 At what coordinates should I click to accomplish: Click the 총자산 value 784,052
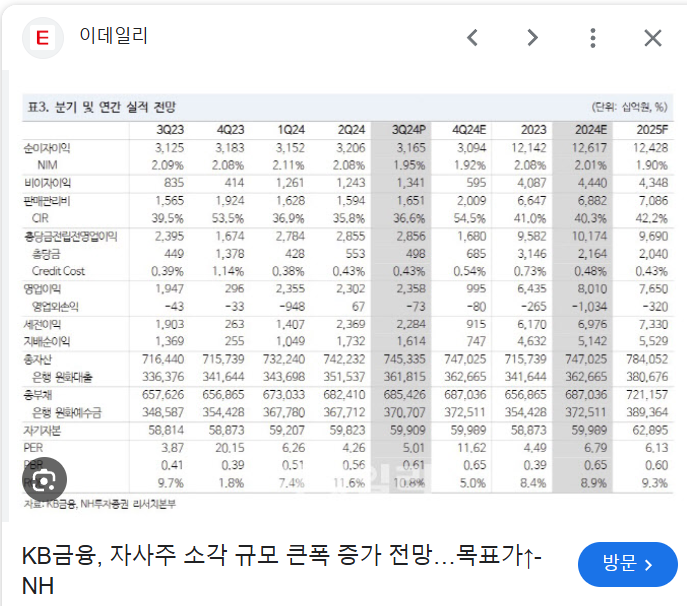pyautogui.click(x=647, y=360)
